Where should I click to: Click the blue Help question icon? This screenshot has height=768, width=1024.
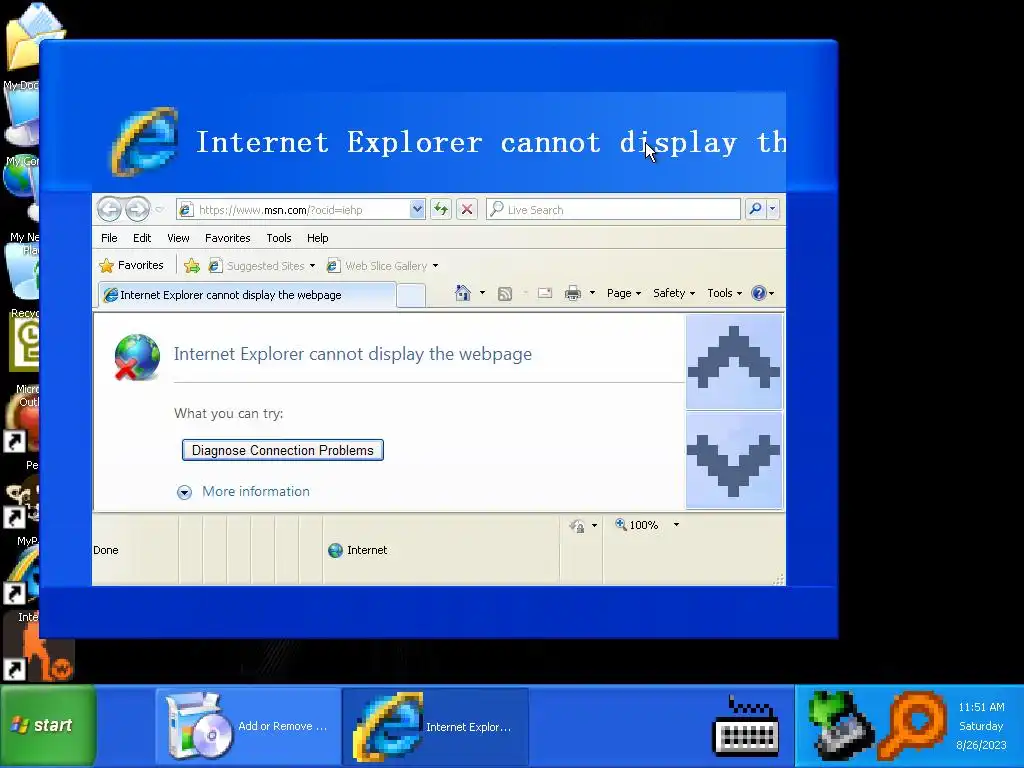coord(758,293)
